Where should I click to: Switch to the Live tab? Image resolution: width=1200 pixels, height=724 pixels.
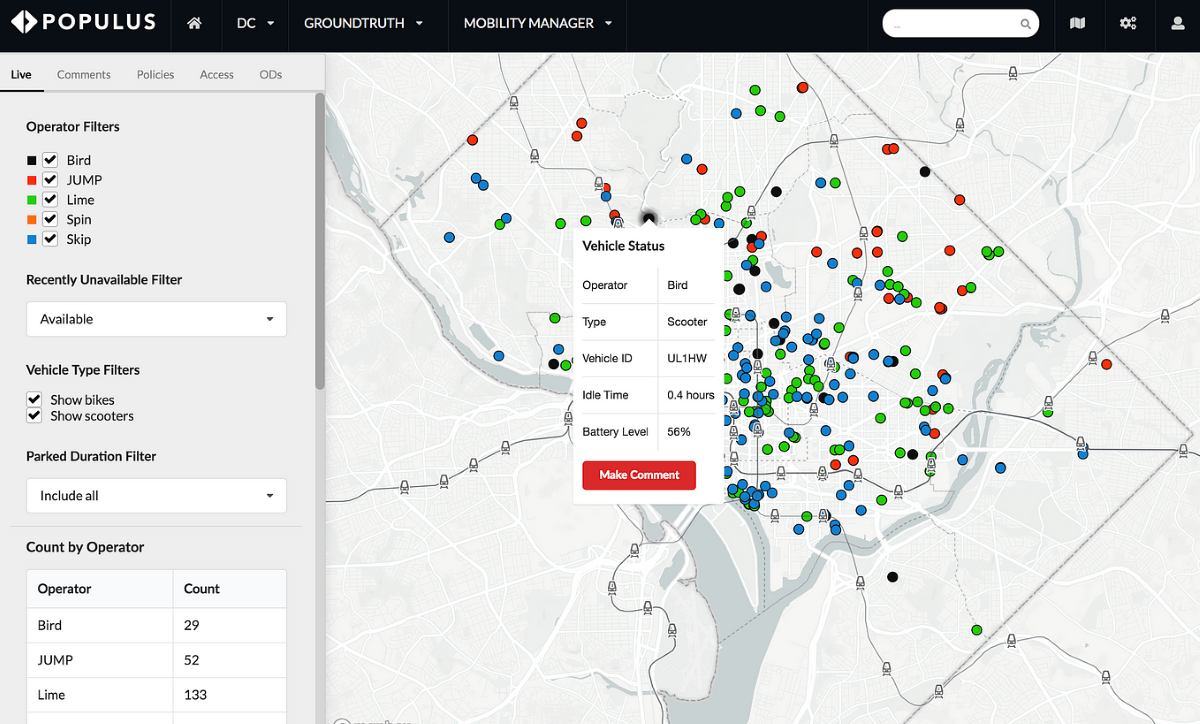21,74
